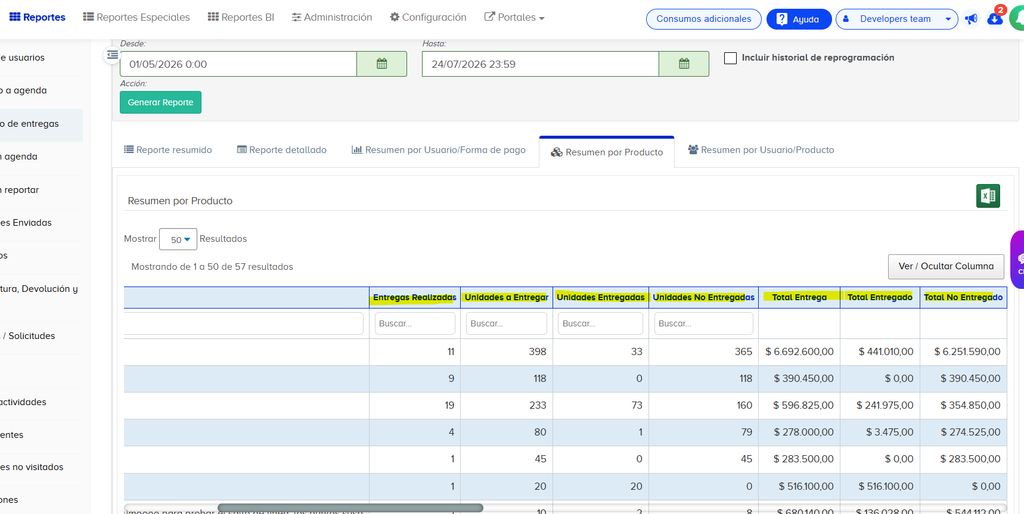Click Buscar field under Entregas Realizadas
1024x514 pixels.
415,323
